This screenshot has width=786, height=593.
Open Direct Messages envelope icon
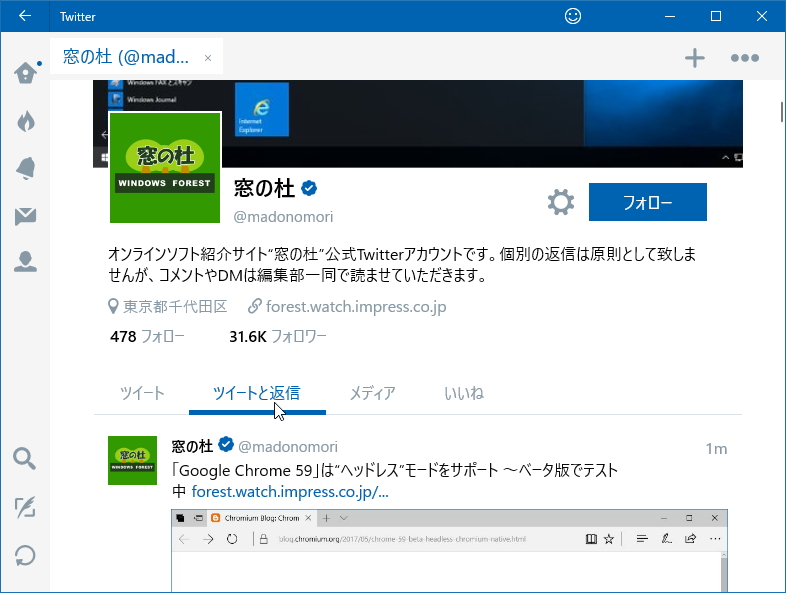click(26, 216)
